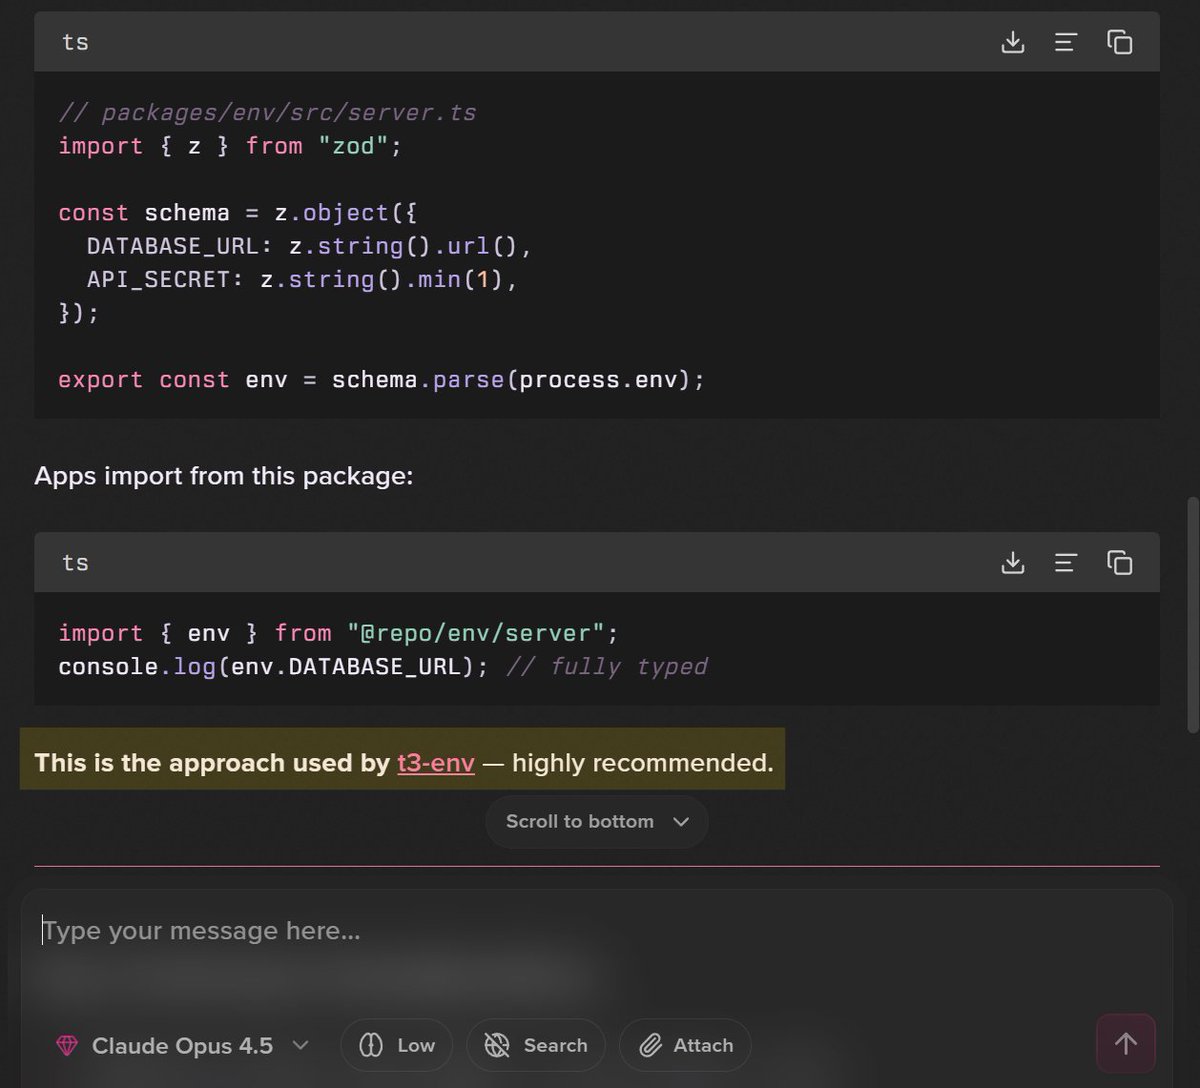Image resolution: width=1200 pixels, height=1088 pixels.
Task: Click the import z from "zod" line
Action: pos(230,146)
